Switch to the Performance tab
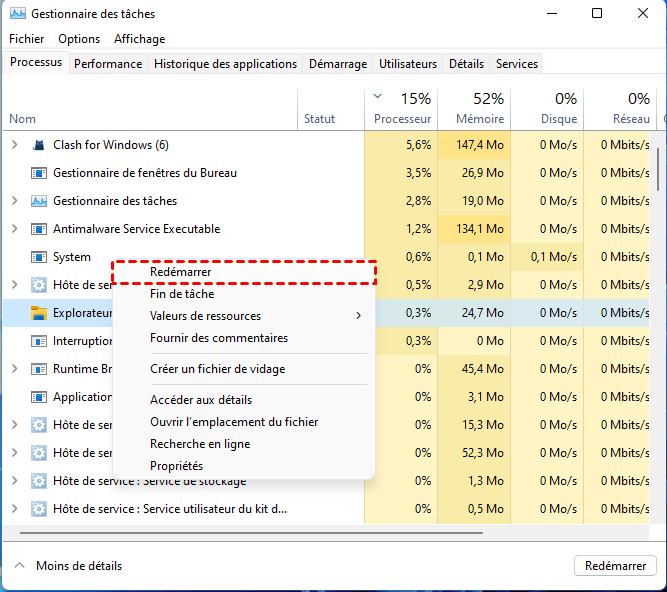The image size is (667, 592). [x=108, y=64]
